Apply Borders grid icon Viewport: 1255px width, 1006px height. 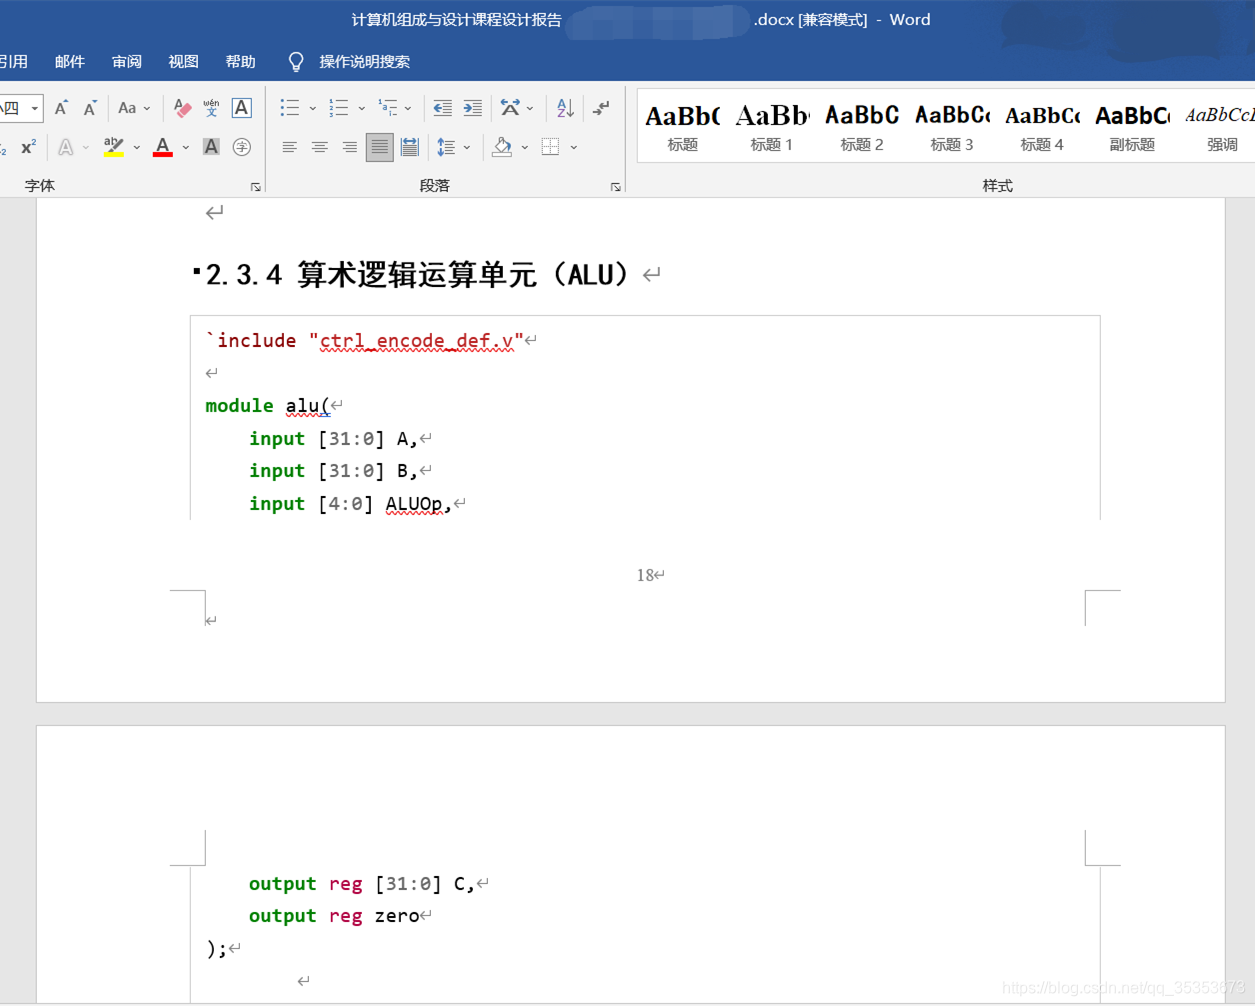(x=550, y=147)
